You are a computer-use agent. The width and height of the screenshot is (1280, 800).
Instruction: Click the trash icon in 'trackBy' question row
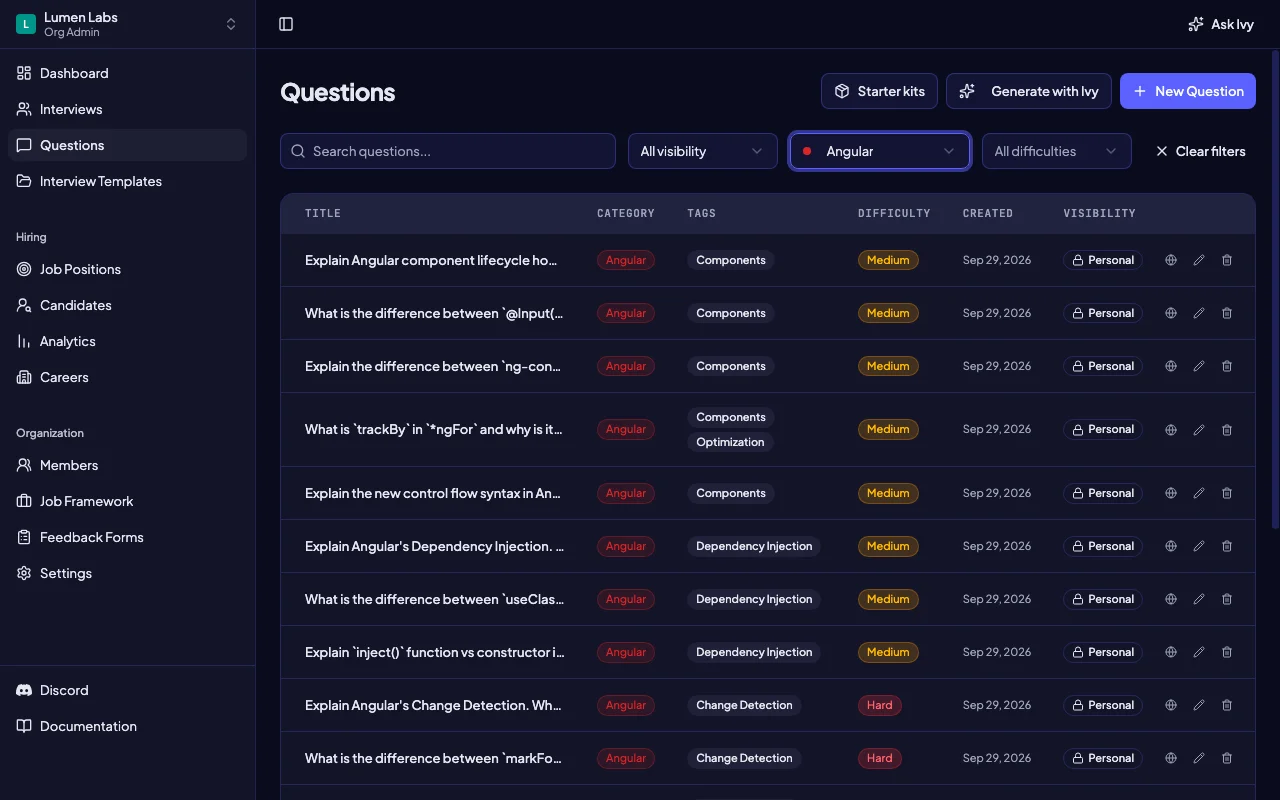coord(1227,430)
